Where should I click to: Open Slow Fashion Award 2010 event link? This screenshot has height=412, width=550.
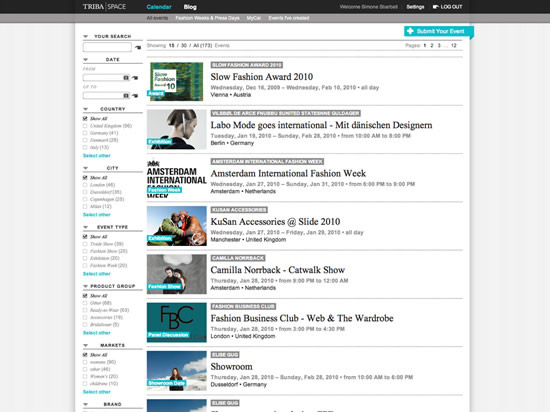tap(262, 76)
